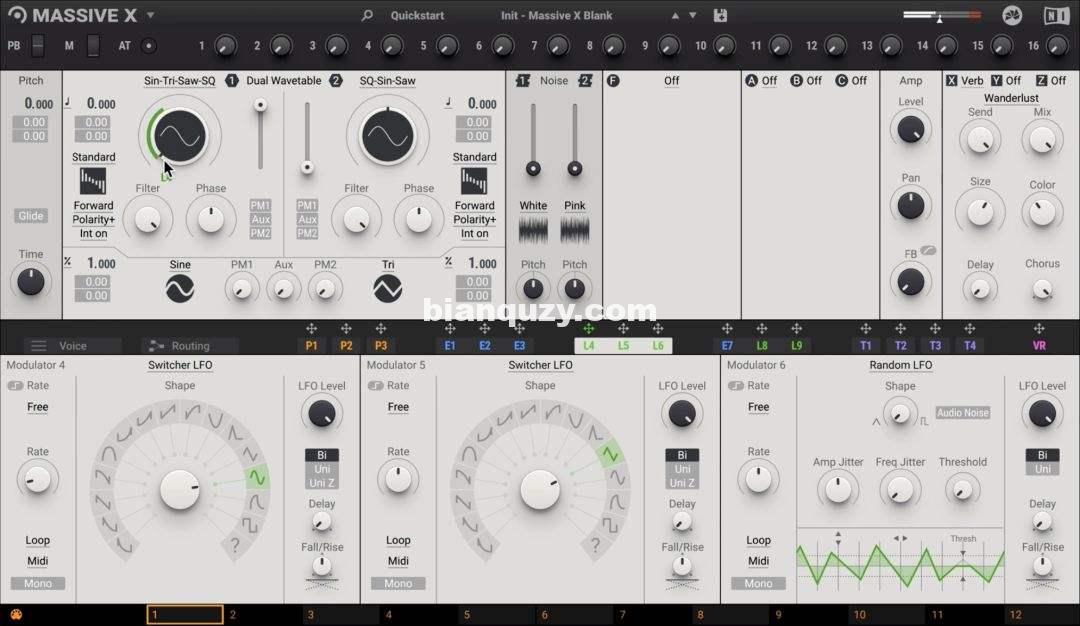The image size is (1080, 626).
Task: Click the search magnifier icon in header
Action: coord(367,16)
